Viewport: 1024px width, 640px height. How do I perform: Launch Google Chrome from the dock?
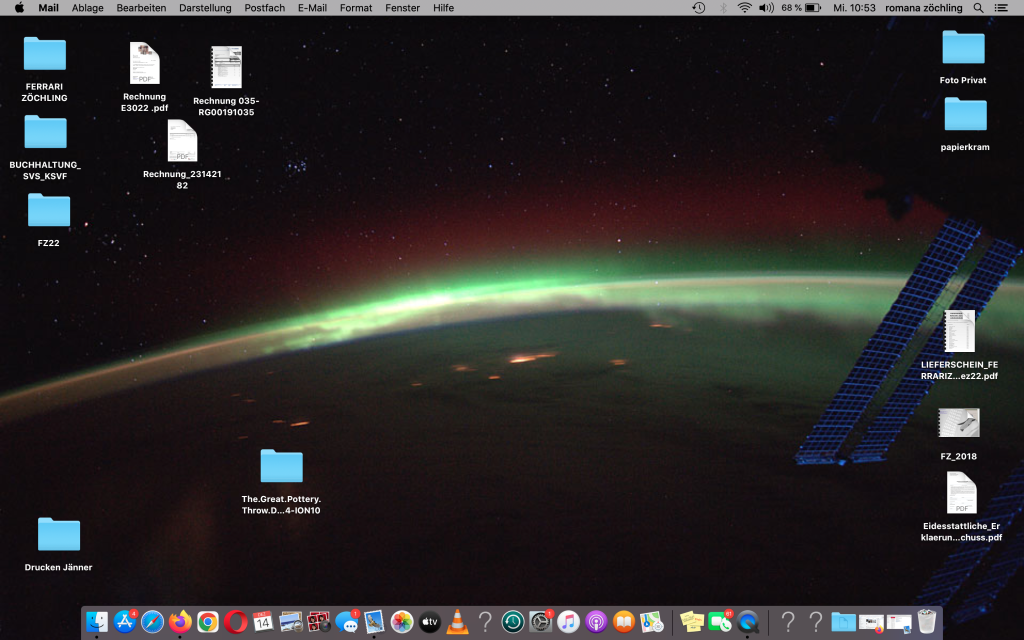208,622
